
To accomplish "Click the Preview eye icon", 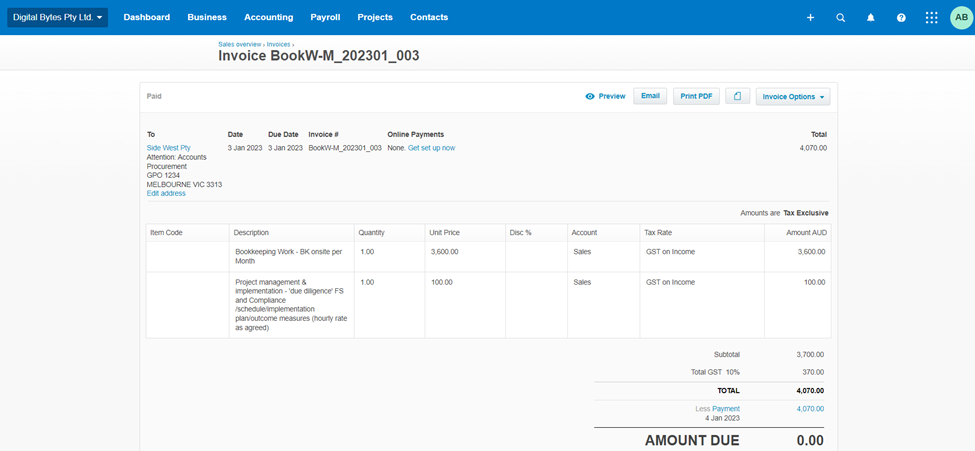I will point(590,96).
